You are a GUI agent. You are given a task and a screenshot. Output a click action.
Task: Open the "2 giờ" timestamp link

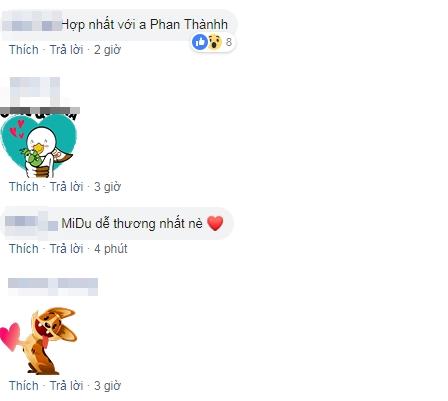107,50
